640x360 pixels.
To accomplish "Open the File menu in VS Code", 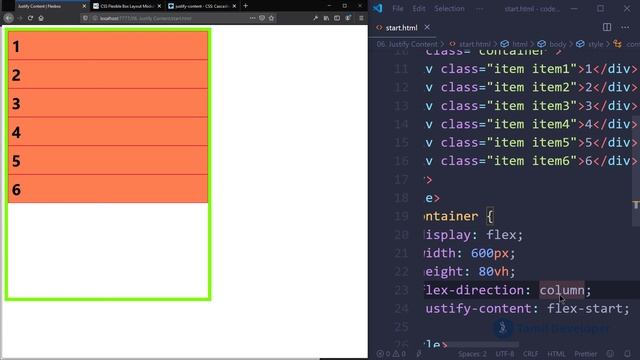I will (x=398, y=9).
